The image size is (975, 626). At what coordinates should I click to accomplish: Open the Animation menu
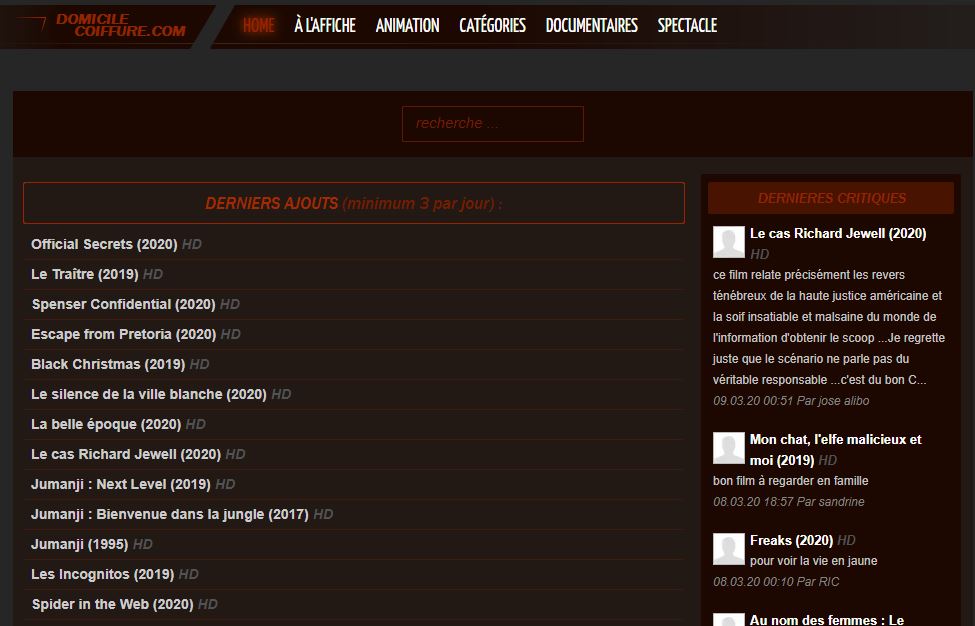point(407,25)
